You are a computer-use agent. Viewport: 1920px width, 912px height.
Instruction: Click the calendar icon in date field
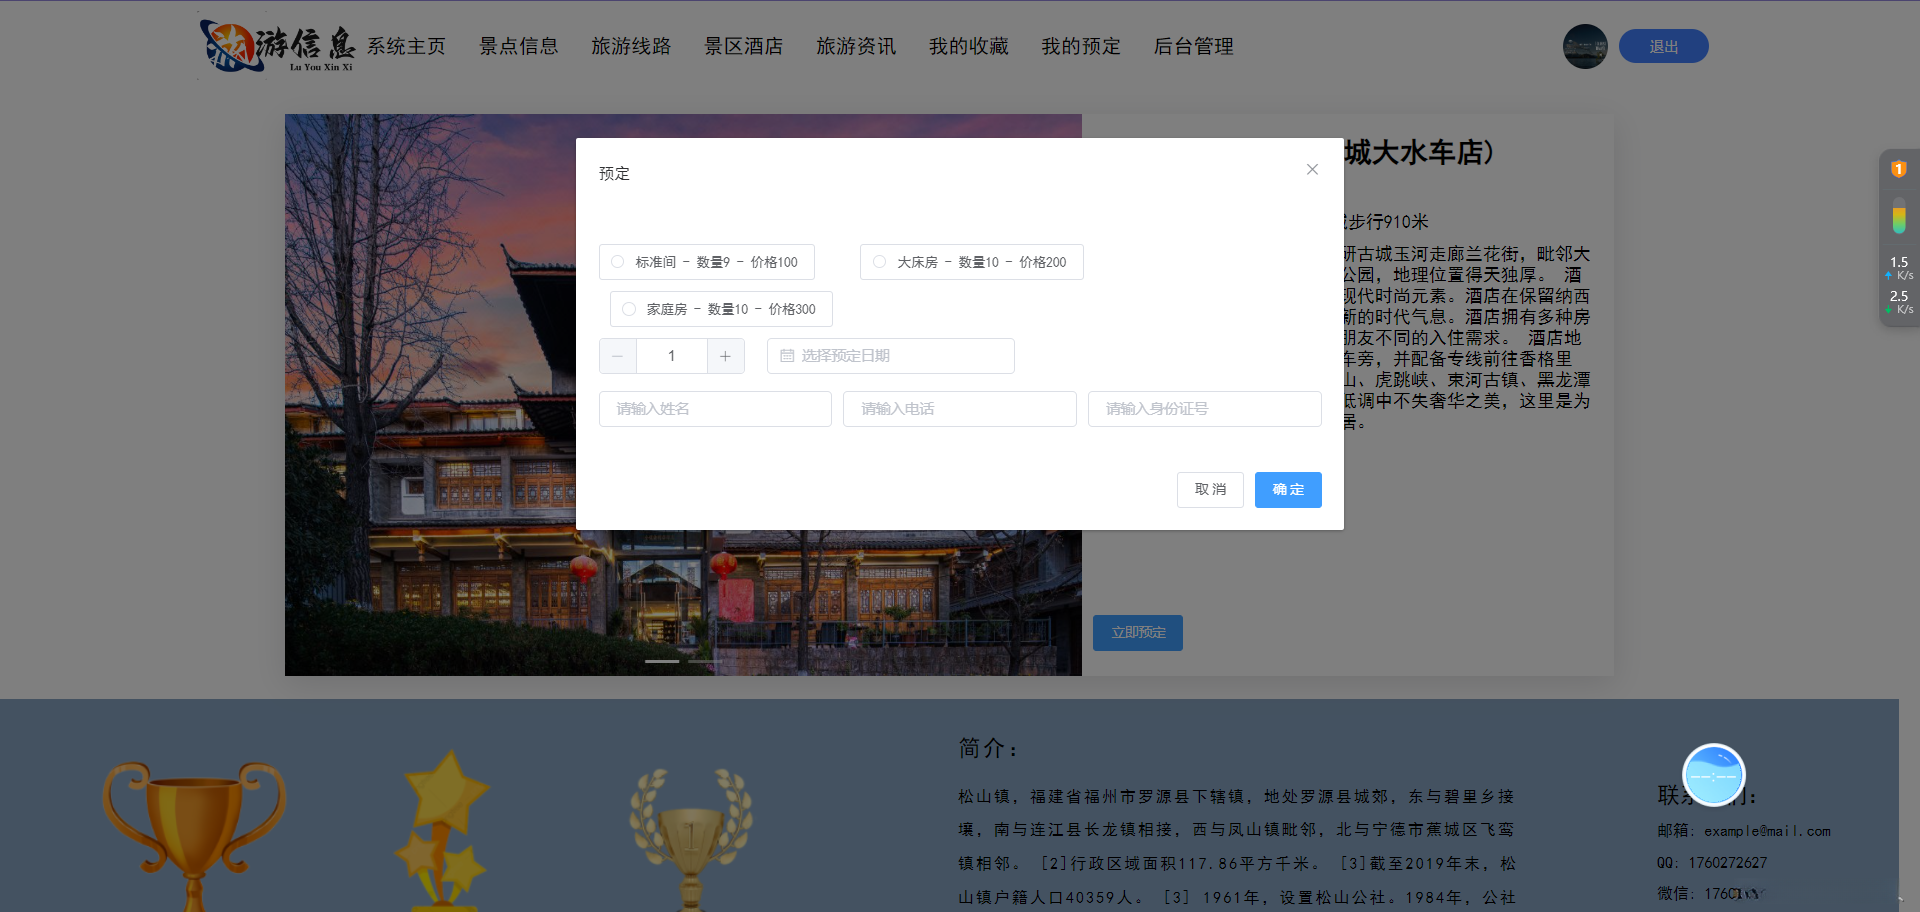[x=787, y=356]
